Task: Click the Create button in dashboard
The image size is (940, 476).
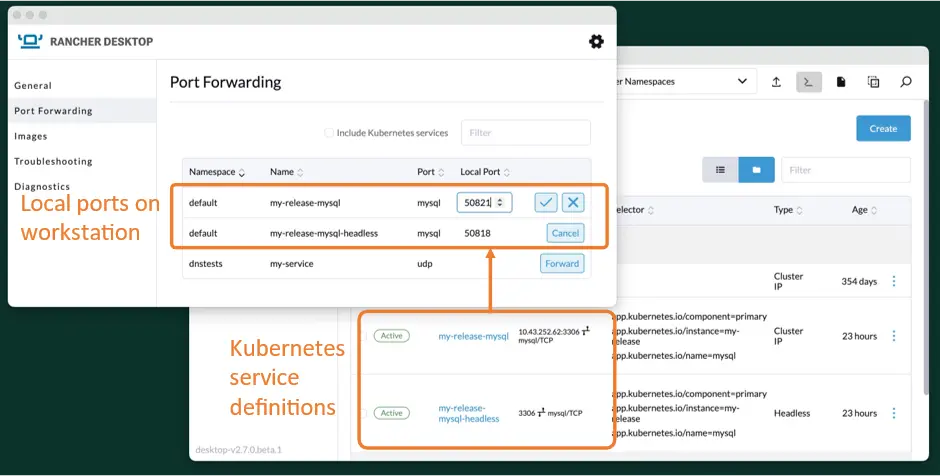Action: (x=883, y=128)
